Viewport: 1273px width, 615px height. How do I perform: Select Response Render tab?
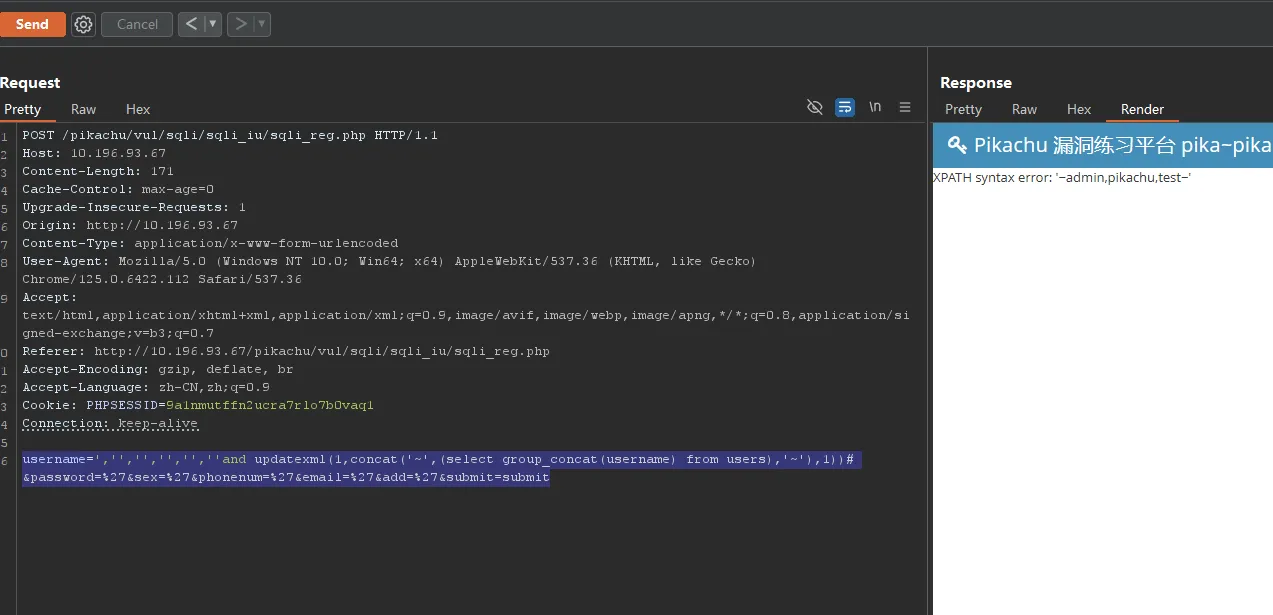(1142, 109)
